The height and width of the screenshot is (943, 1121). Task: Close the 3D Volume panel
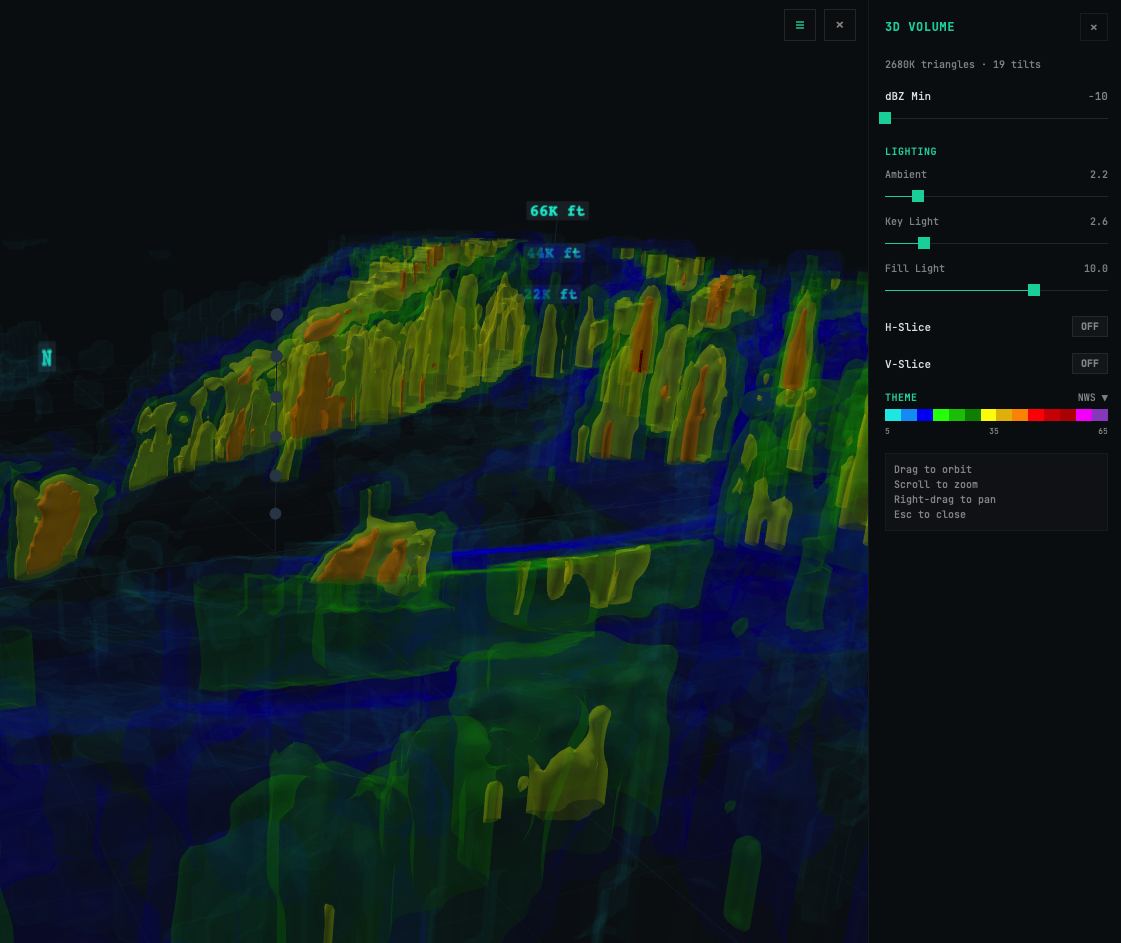coord(1093,27)
